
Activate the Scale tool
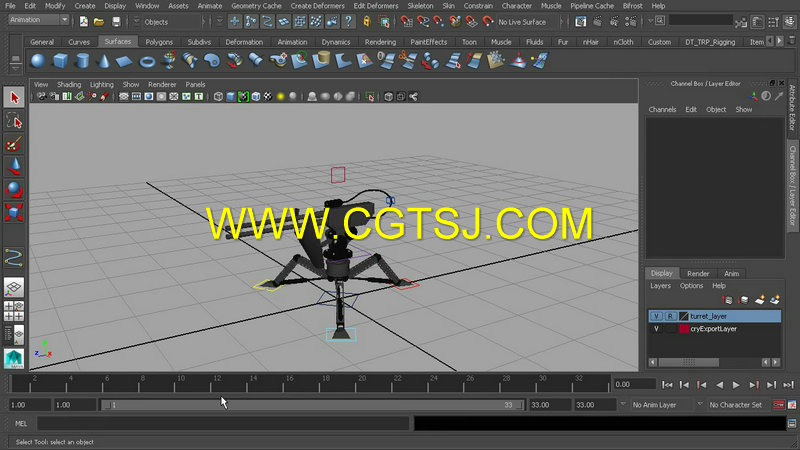(14, 212)
